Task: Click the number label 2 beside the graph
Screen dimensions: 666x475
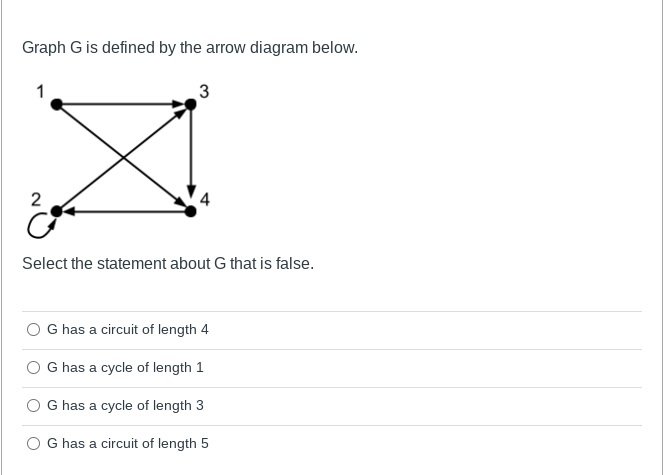Action: (36, 197)
